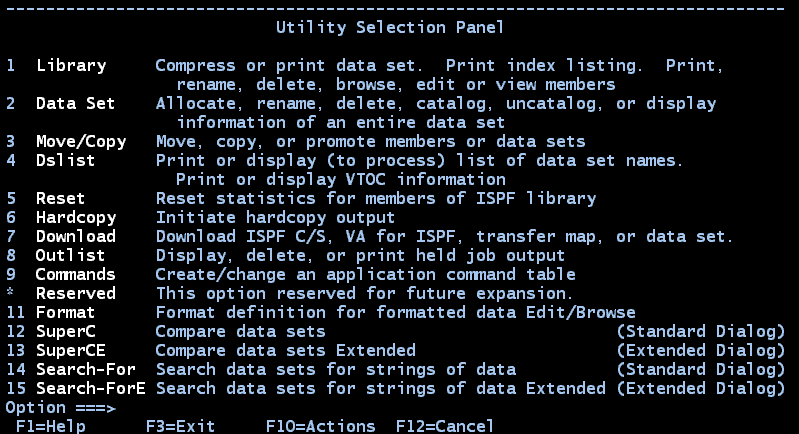
Task: Pick the Reset statistics option
Action: [x=60, y=198]
